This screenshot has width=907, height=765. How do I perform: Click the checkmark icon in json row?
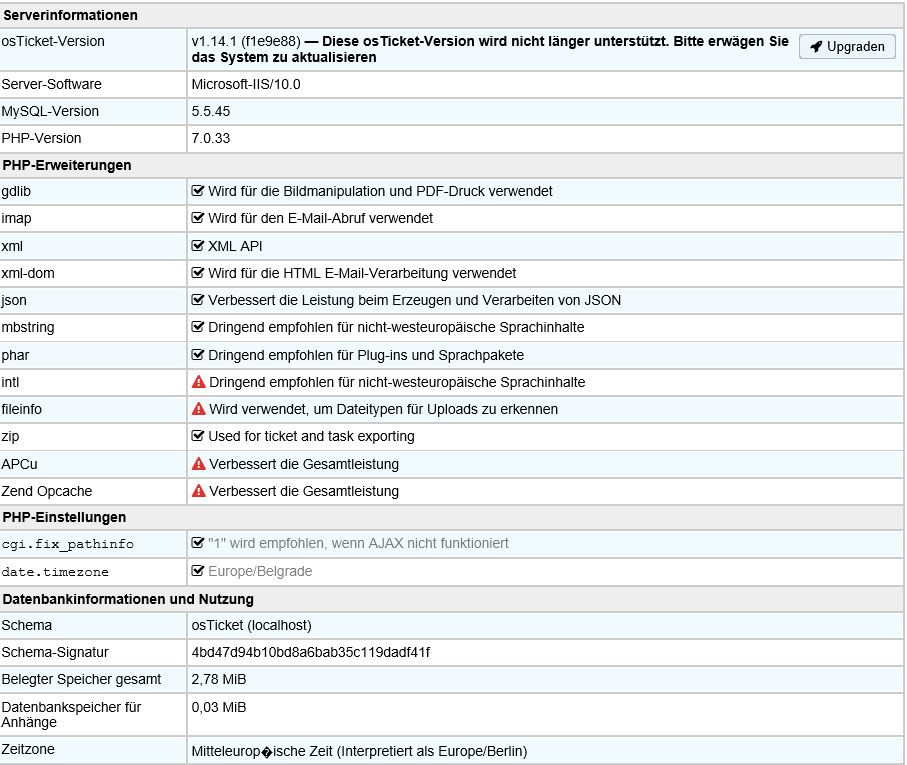(x=198, y=300)
